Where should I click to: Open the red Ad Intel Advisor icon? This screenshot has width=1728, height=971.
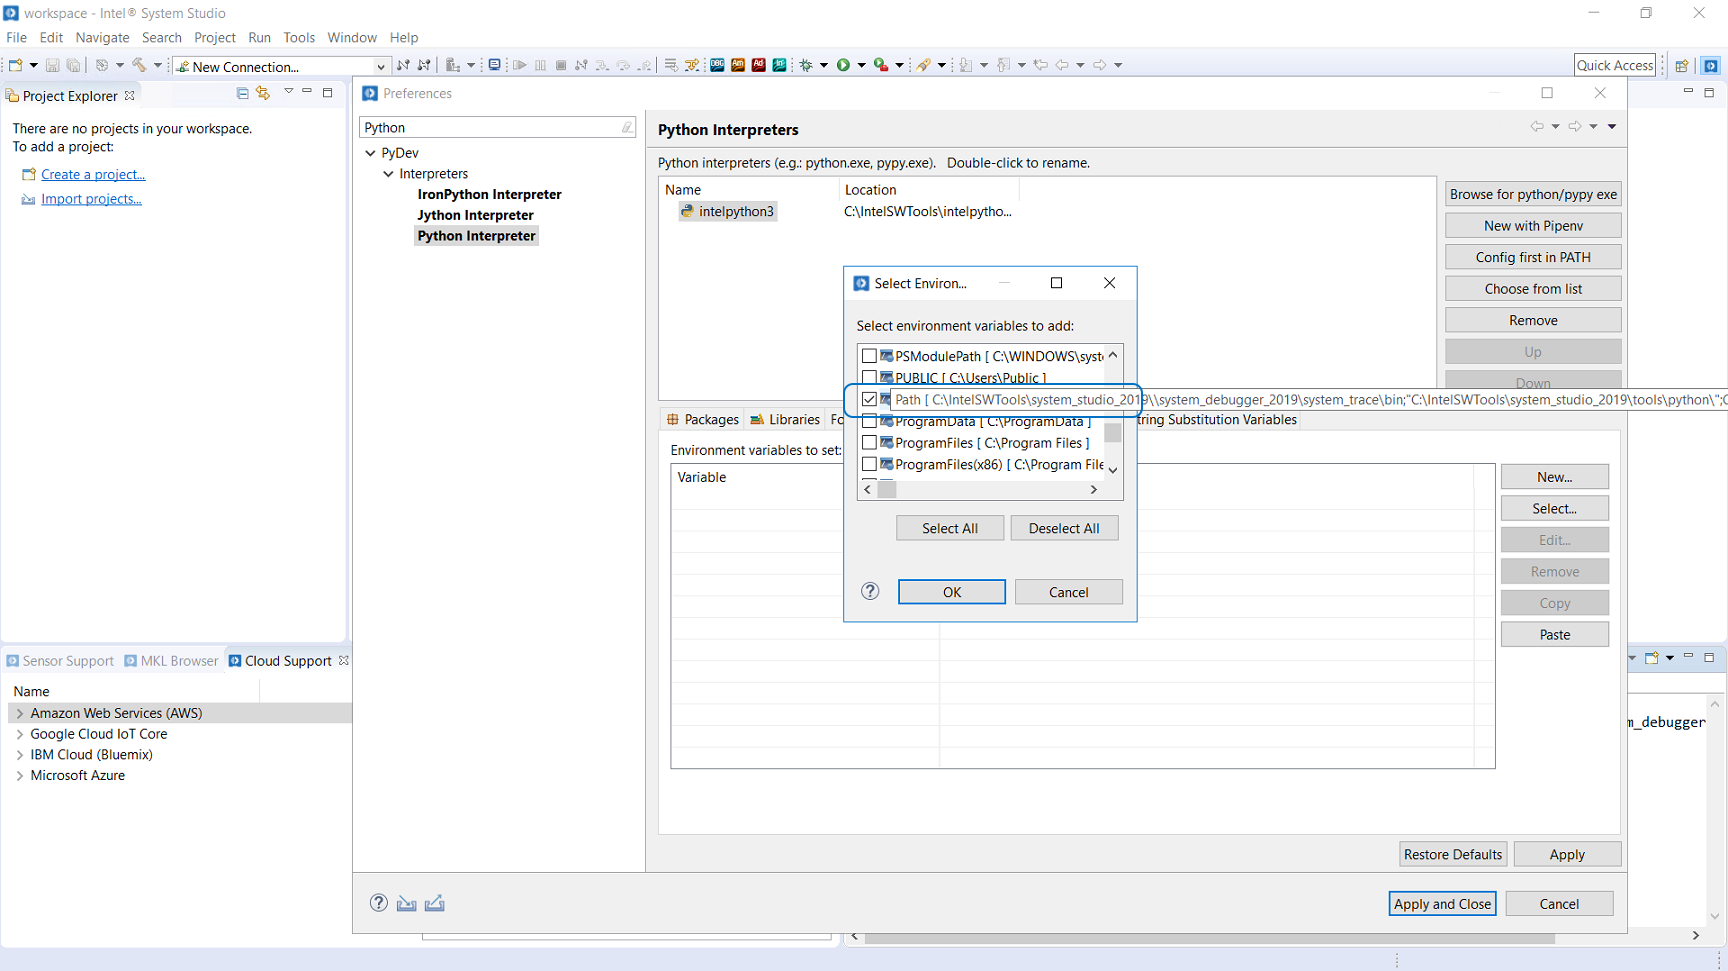coord(759,65)
